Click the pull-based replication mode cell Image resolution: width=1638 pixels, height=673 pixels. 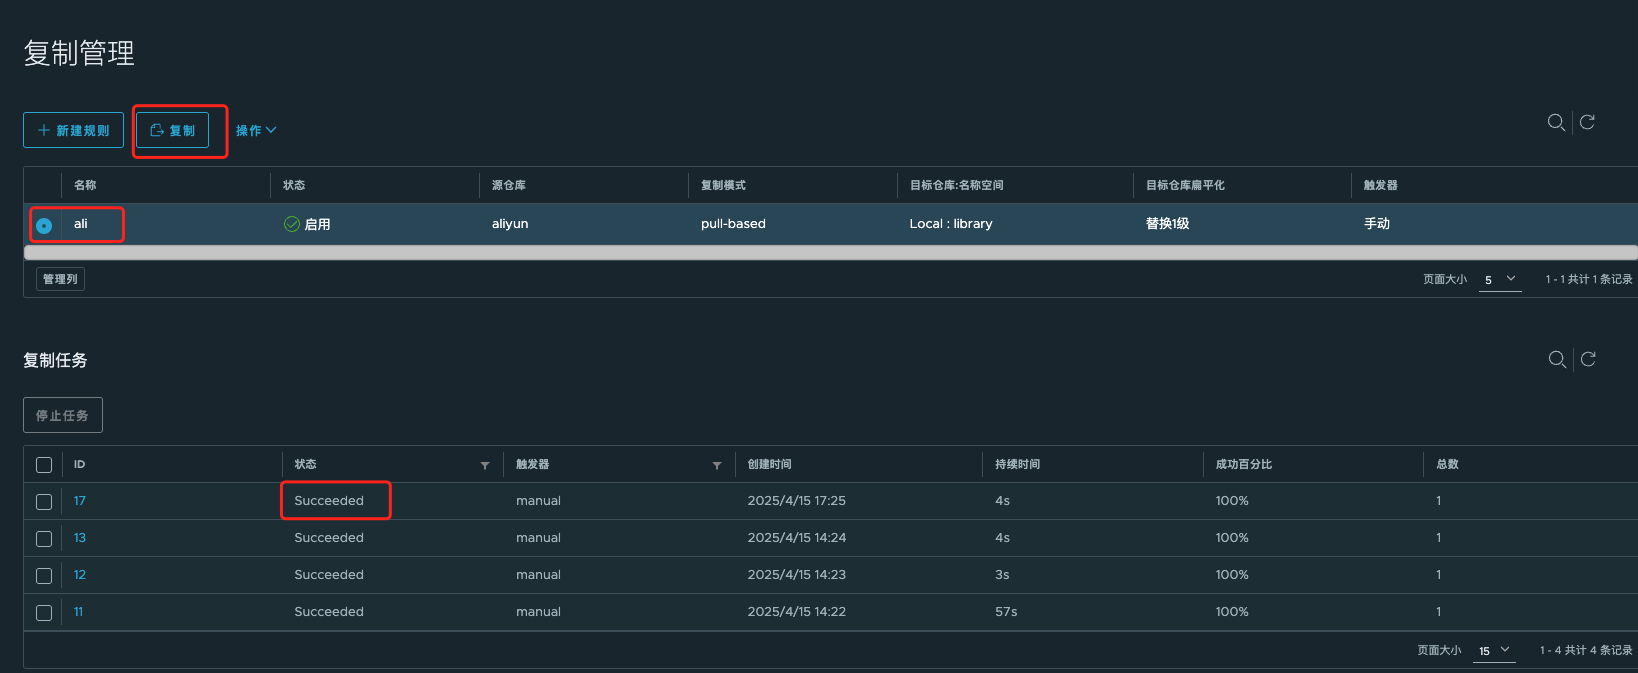coord(733,224)
